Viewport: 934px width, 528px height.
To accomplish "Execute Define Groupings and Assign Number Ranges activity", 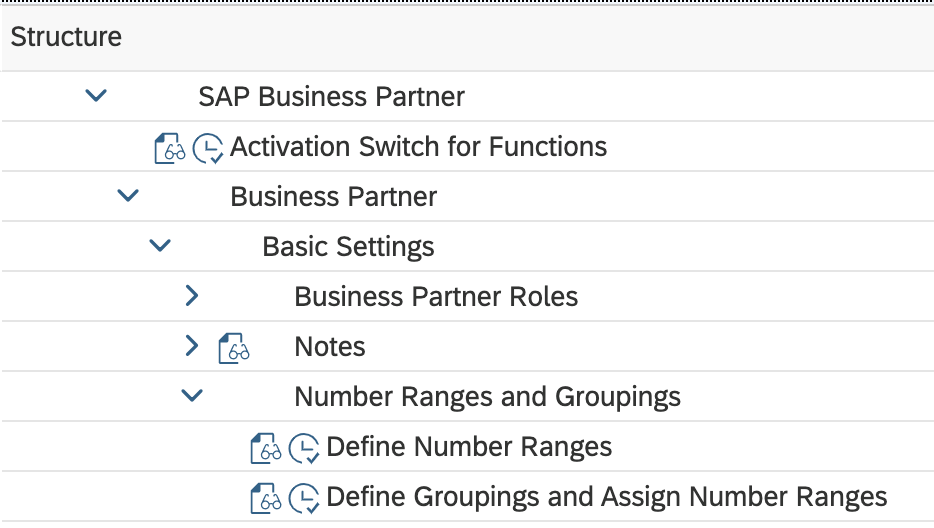I will 304,498.
